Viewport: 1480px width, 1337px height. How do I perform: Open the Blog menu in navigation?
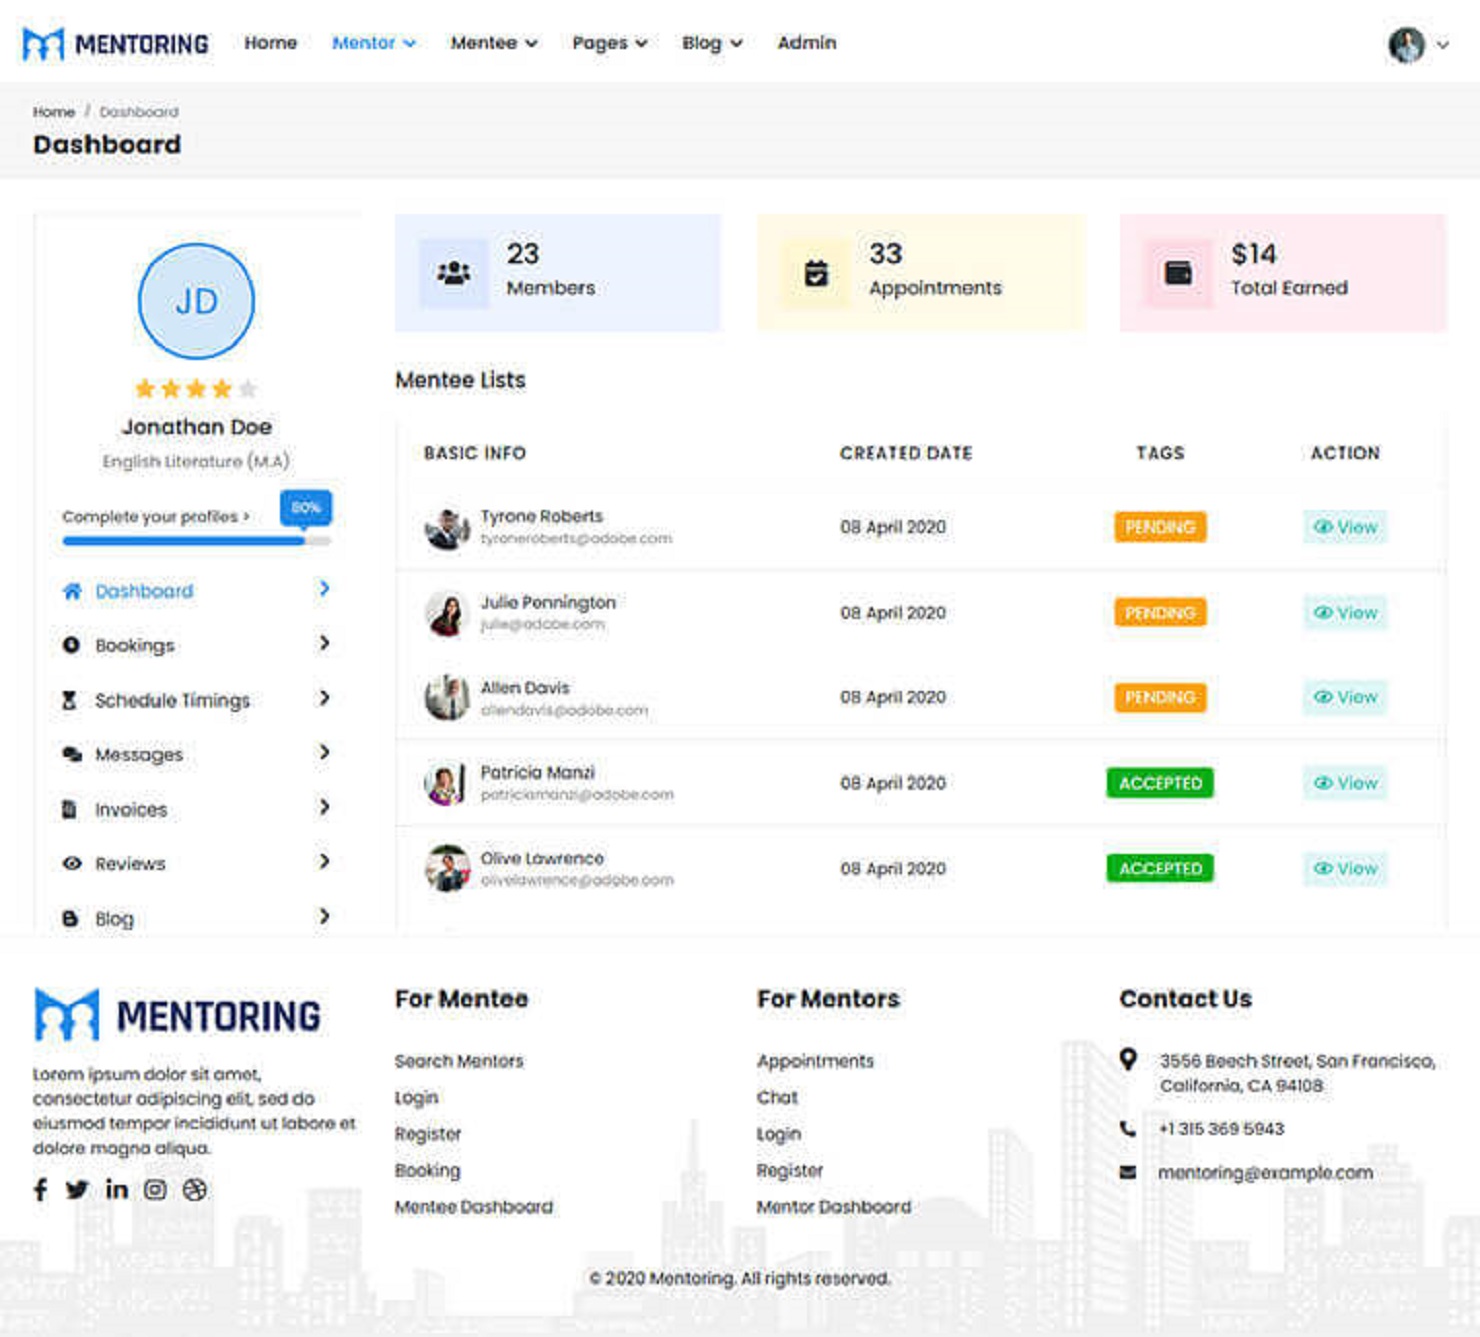click(711, 43)
